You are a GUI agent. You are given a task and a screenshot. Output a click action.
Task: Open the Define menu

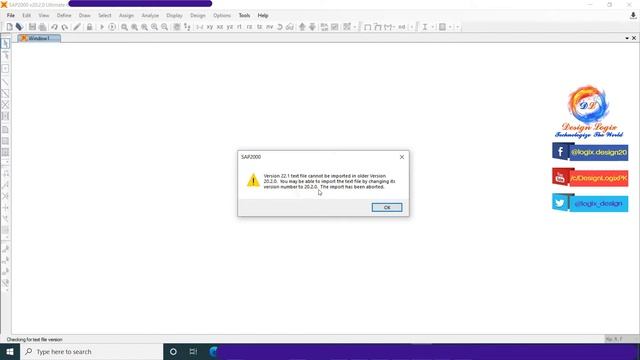(x=64, y=16)
